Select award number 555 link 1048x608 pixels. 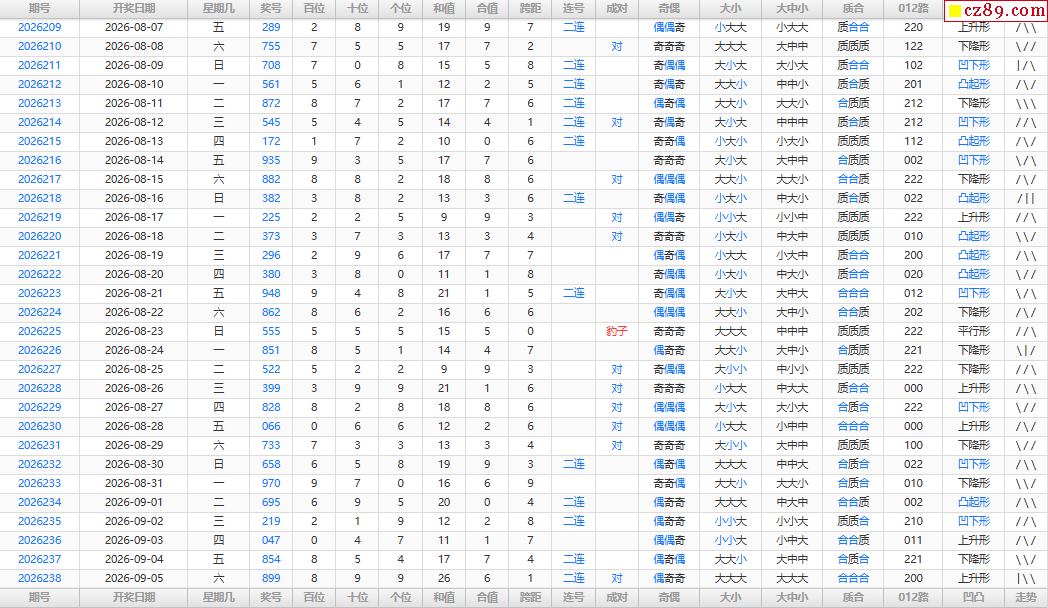tap(271, 331)
